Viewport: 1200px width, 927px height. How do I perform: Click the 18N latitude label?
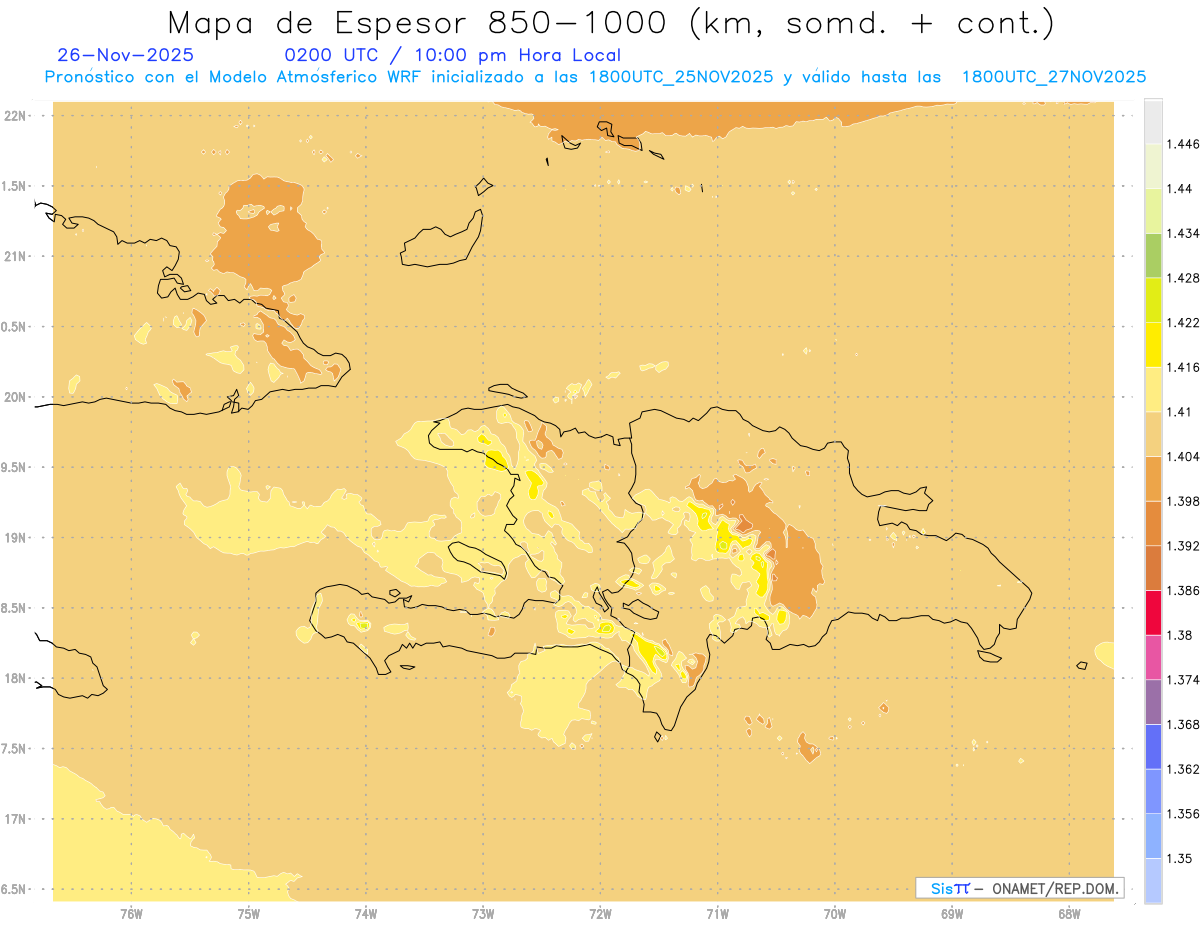[x=16, y=679]
